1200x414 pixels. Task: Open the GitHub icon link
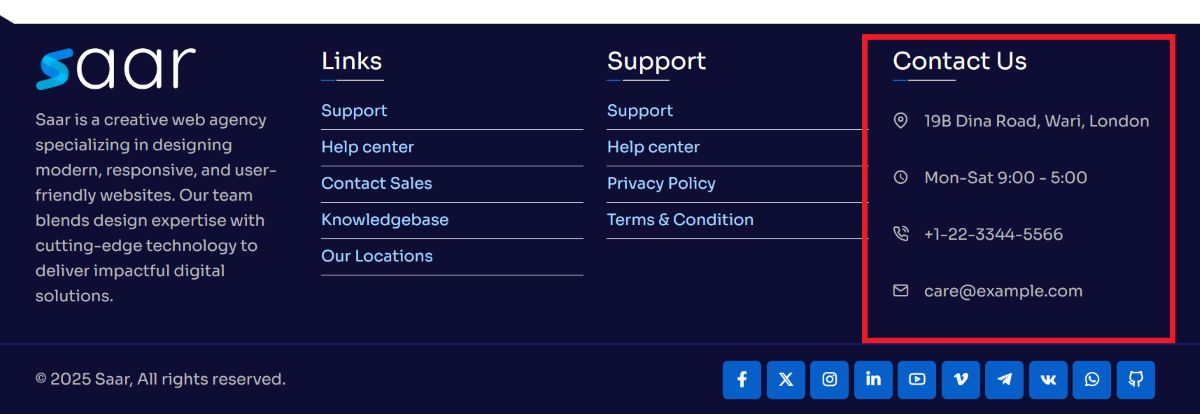(1136, 380)
